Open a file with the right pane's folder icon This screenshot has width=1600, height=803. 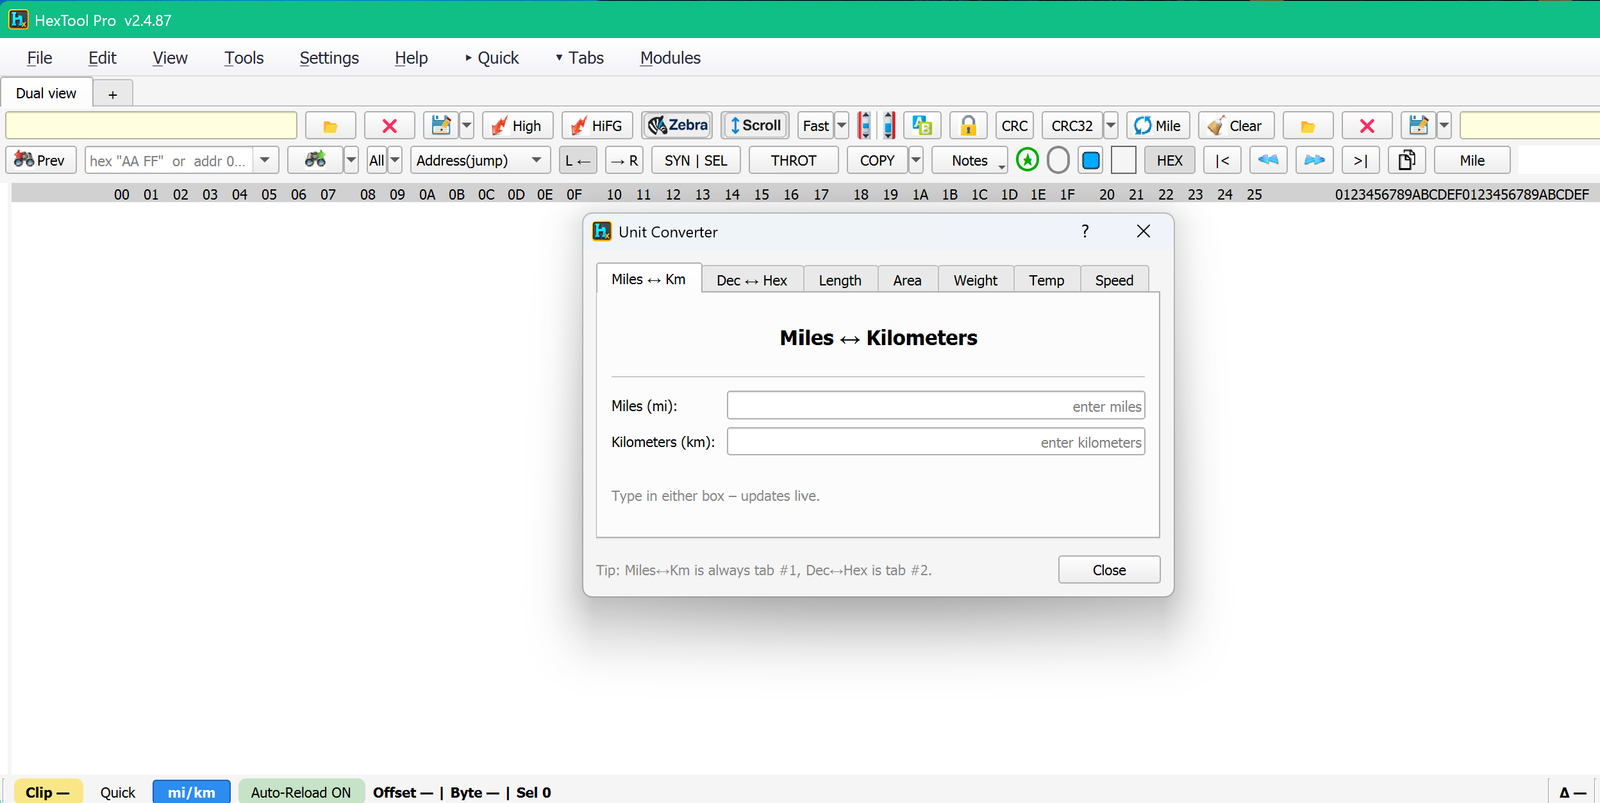tap(1308, 126)
